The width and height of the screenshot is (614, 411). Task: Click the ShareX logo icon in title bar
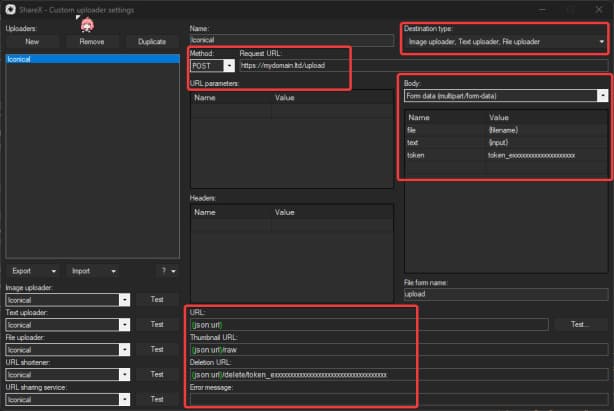coord(11,9)
